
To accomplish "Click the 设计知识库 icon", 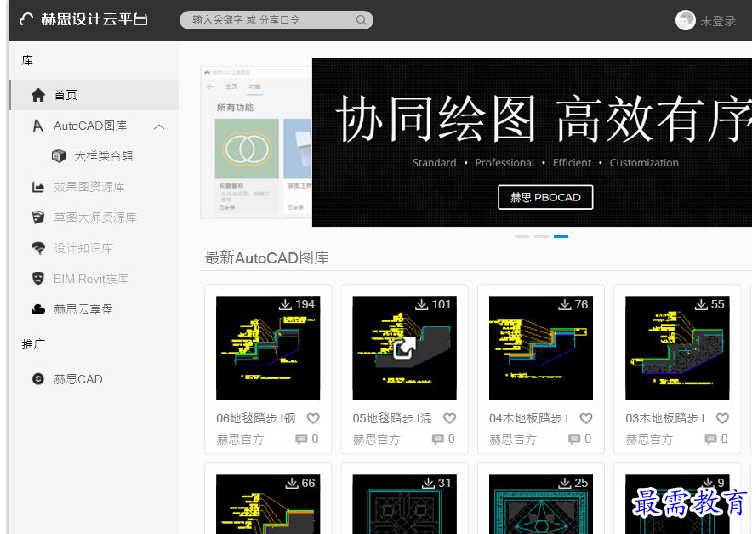I will 38,248.
